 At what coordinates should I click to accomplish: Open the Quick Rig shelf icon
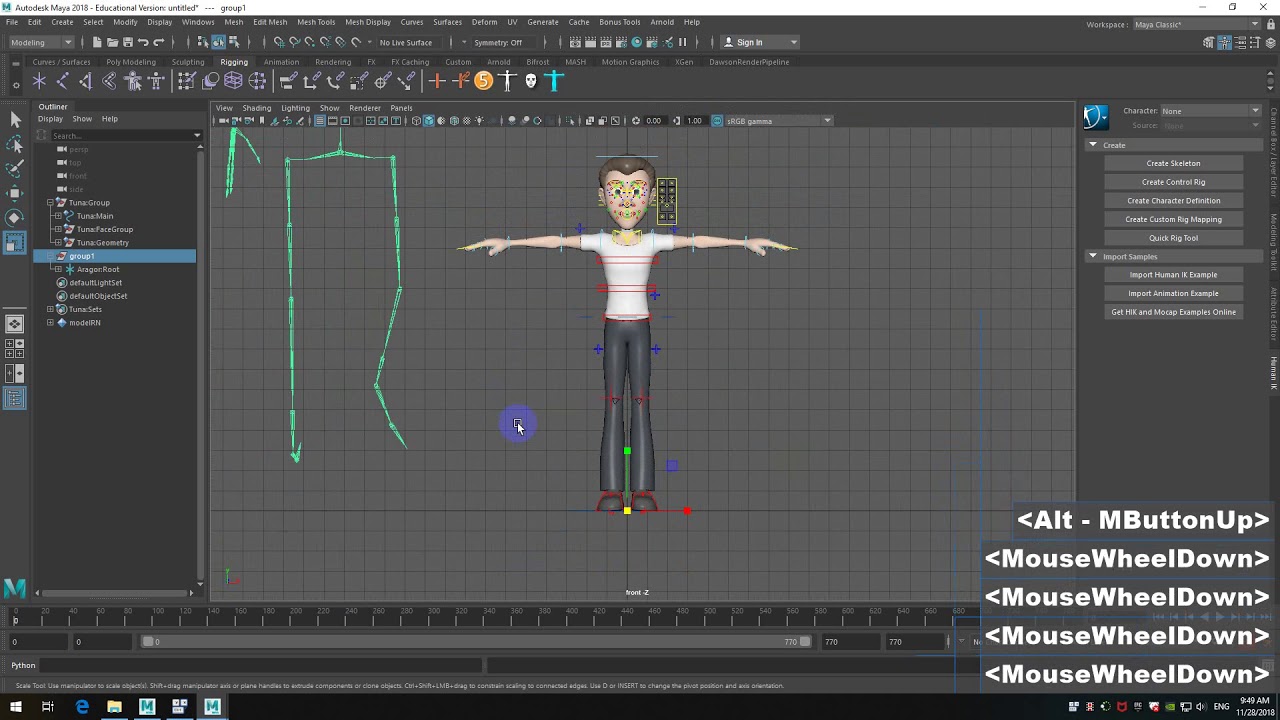(133, 81)
